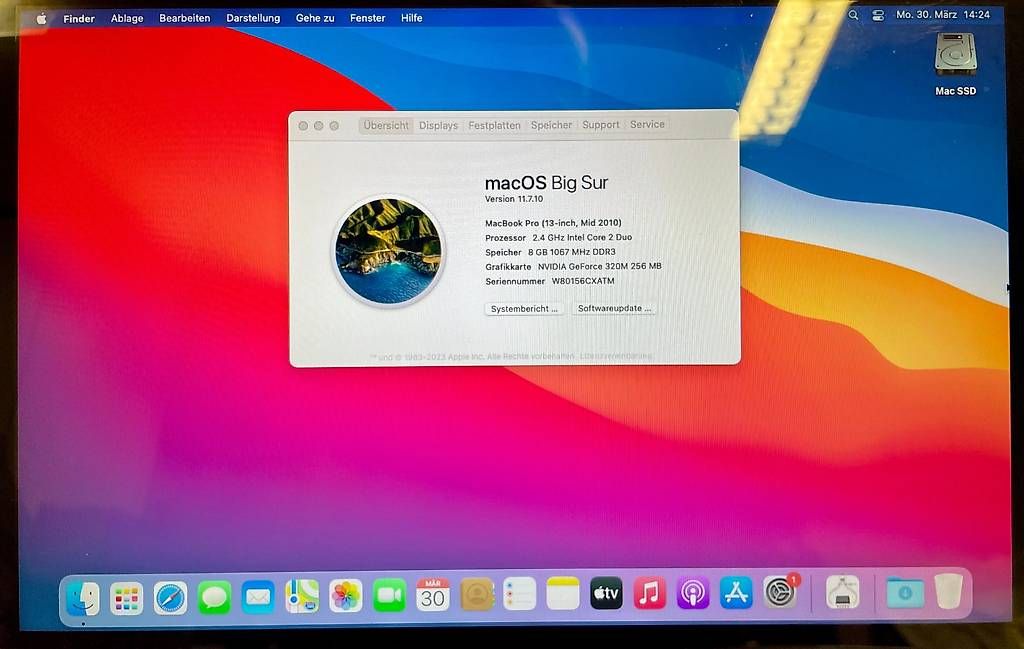This screenshot has height=649, width=1024.
Task: Open the Contacts app in Dock
Action: 477,594
